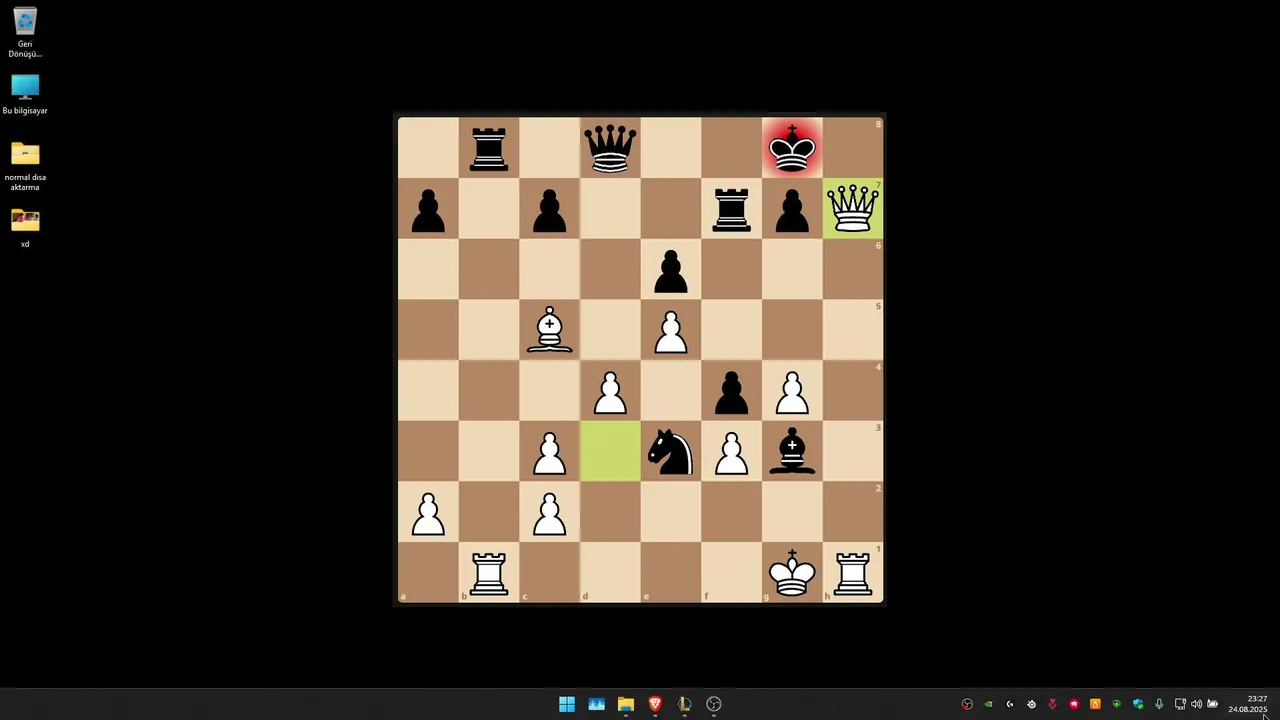Select the white queen on h7
Screen dimensions: 1280x720
[x=853, y=209]
